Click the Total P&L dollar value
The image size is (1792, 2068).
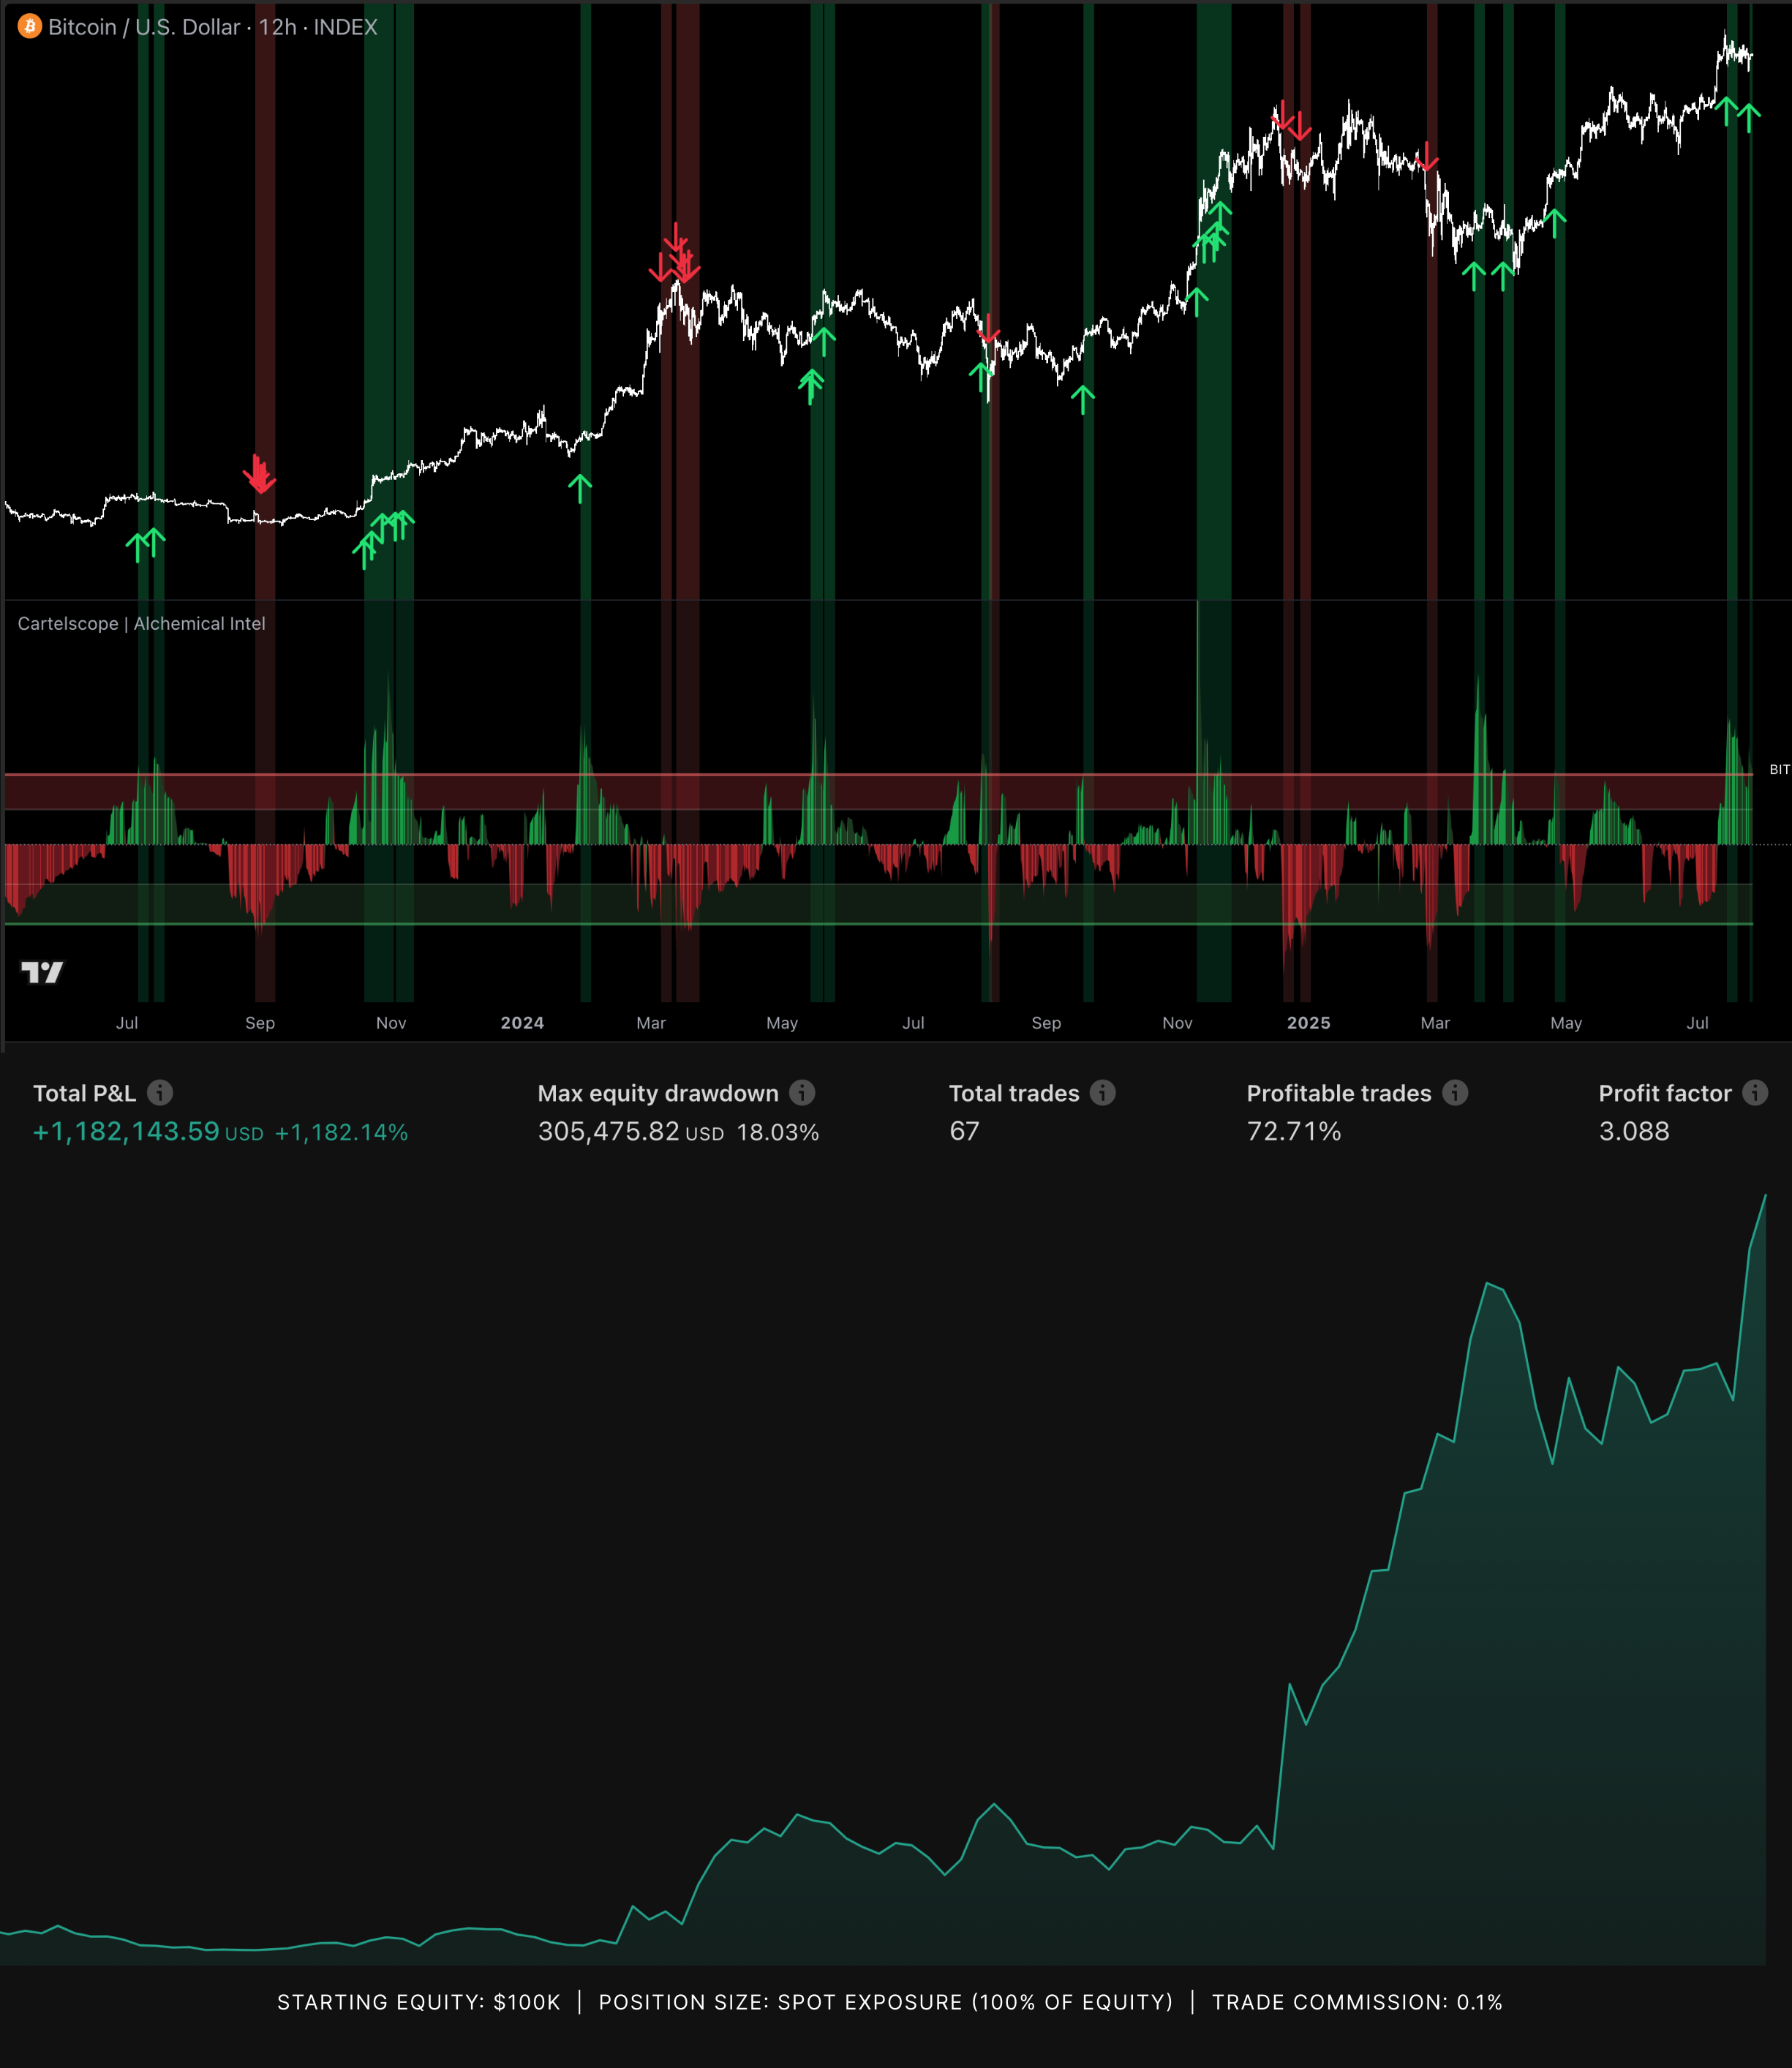pos(126,1131)
